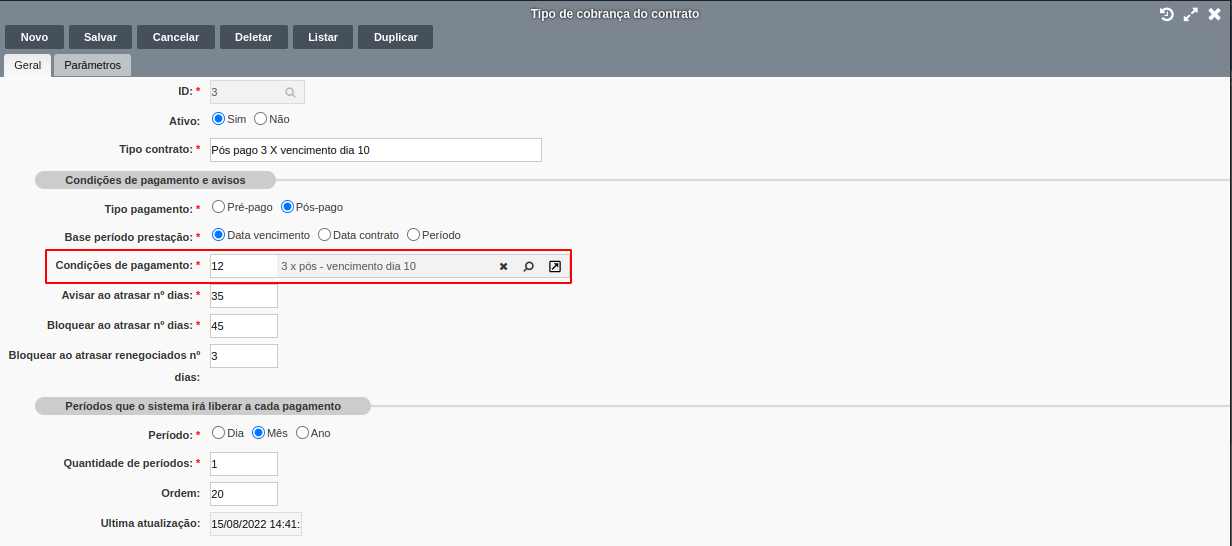
Task: Open Condições de pagamento record in new window
Action: click(x=555, y=267)
